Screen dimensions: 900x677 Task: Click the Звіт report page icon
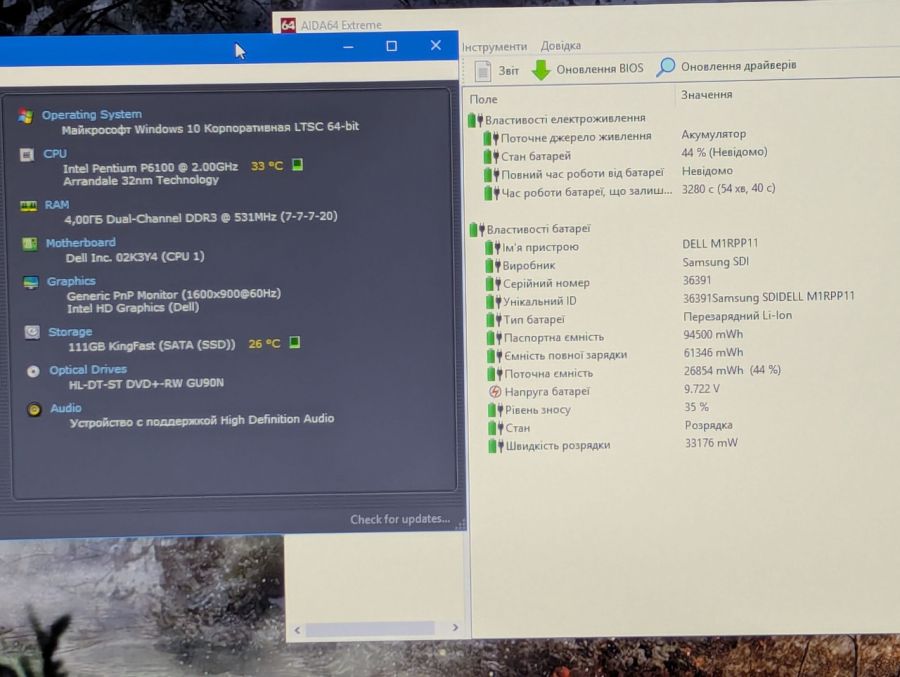(x=482, y=71)
